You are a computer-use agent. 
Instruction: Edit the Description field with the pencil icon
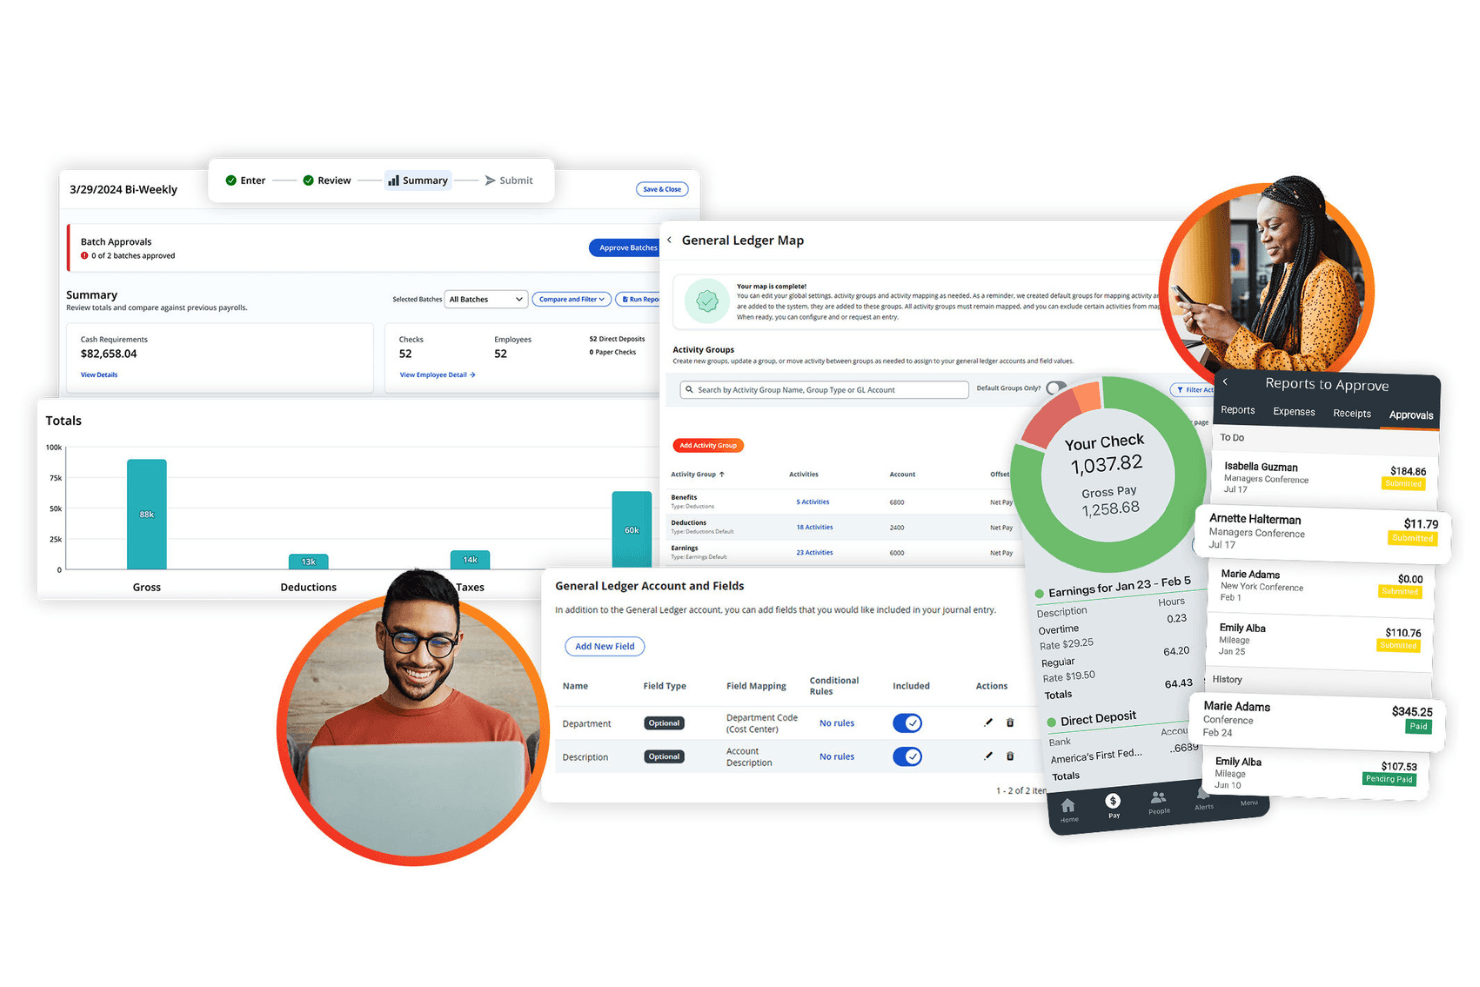coord(988,756)
